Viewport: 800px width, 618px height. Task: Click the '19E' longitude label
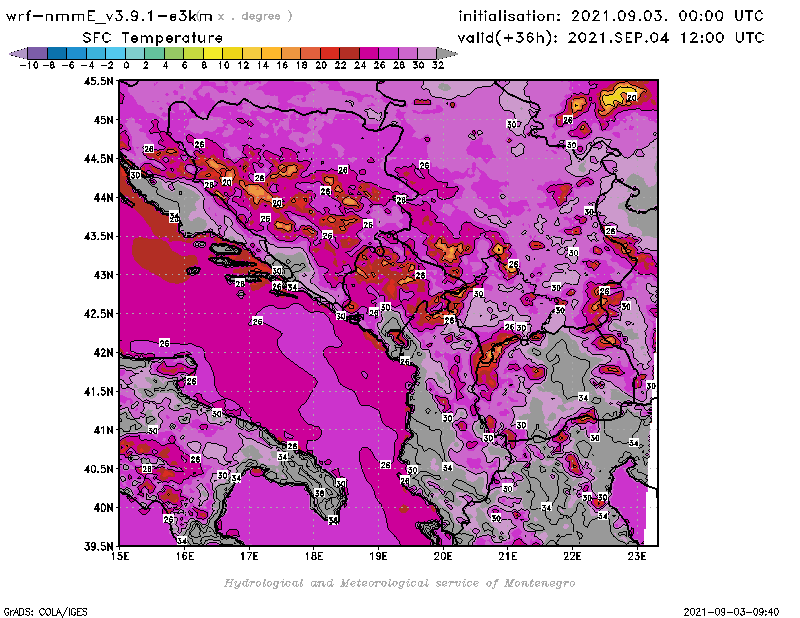379,556
